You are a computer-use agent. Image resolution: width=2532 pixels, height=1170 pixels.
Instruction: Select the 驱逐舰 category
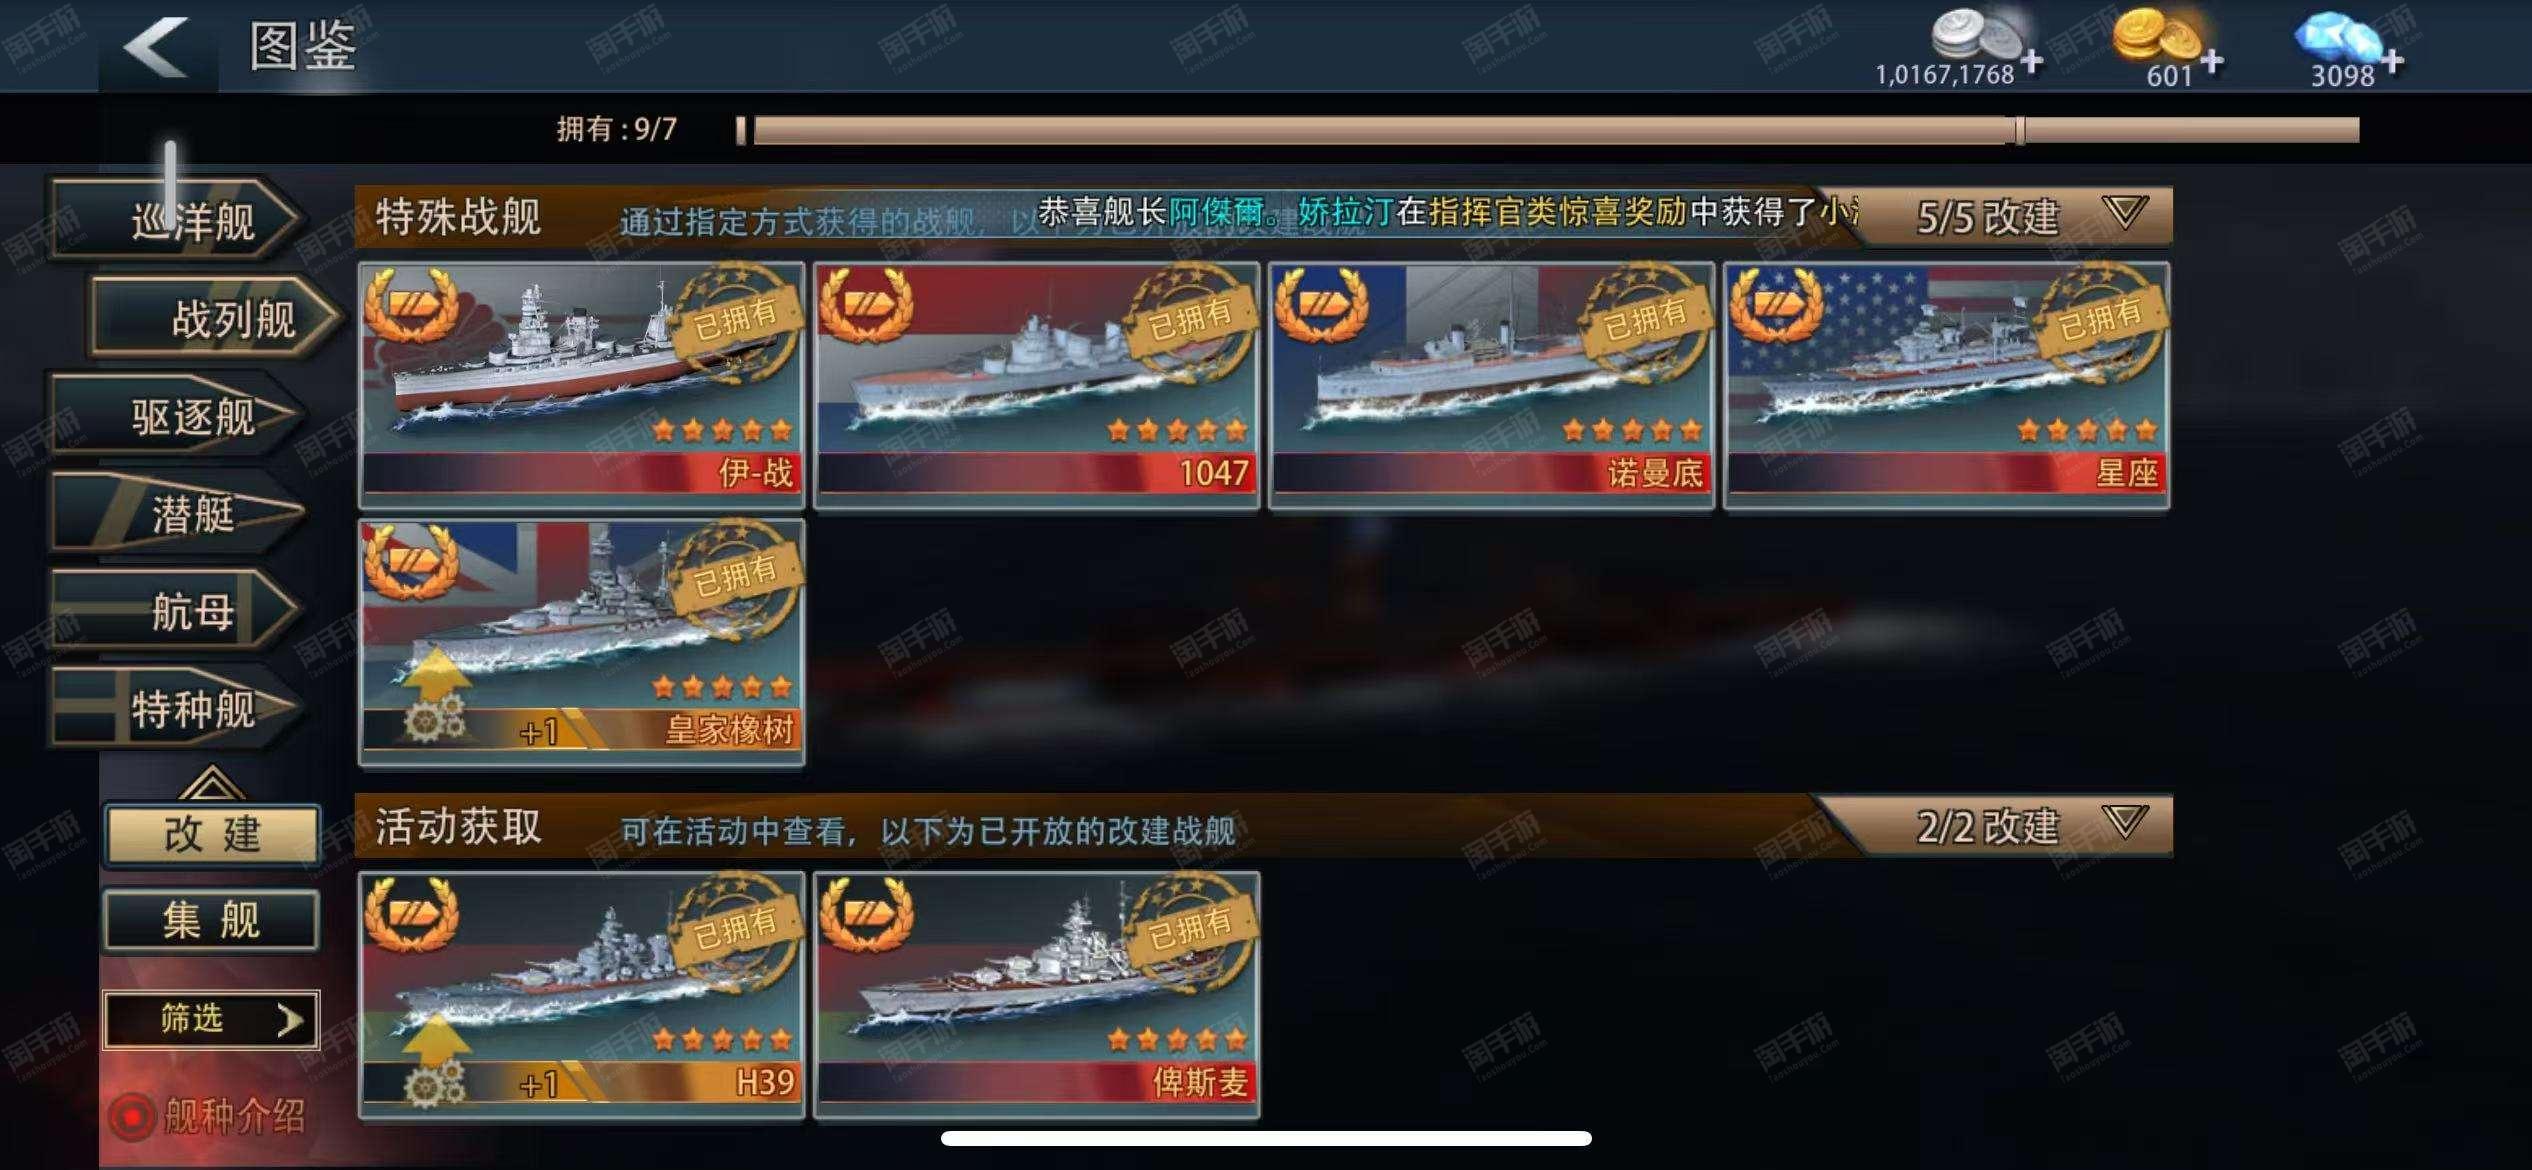pyautogui.click(x=176, y=415)
